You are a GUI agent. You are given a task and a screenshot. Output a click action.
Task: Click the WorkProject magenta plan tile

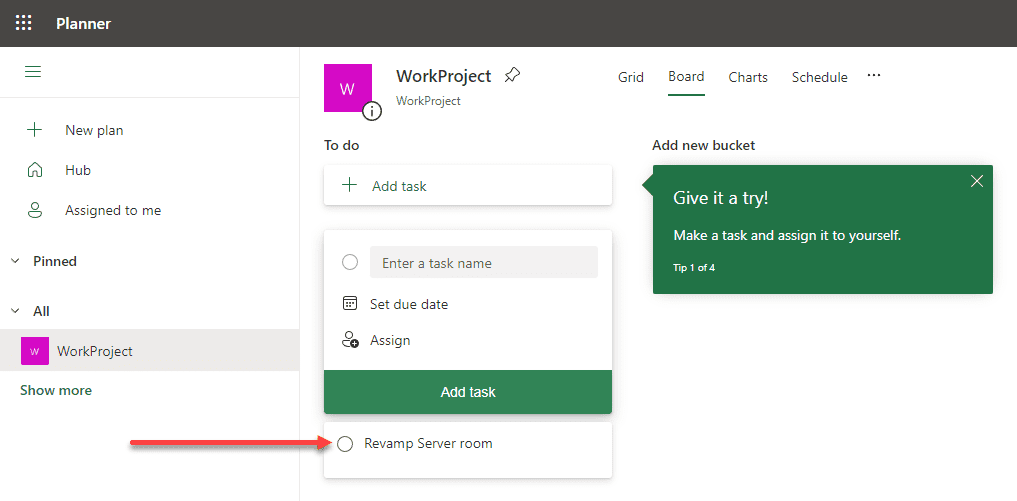(x=348, y=88)
